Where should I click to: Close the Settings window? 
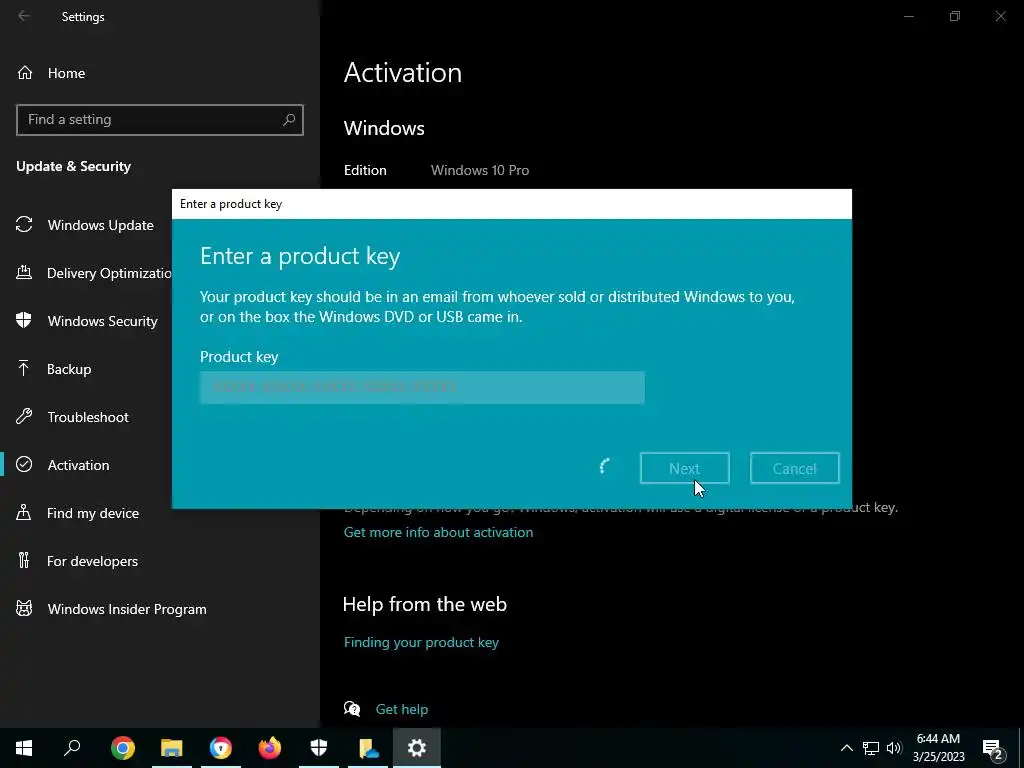[x=1000, y=16]
